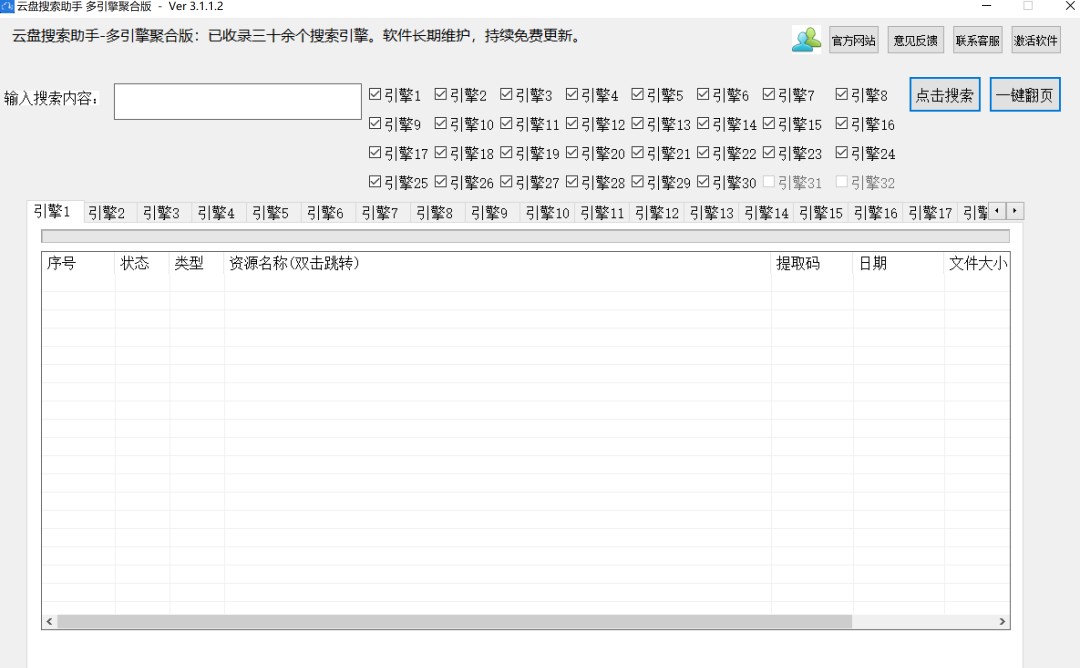1080x668 pixels.
Task: Open the 引擎3 tab
Action: point(165,213)
